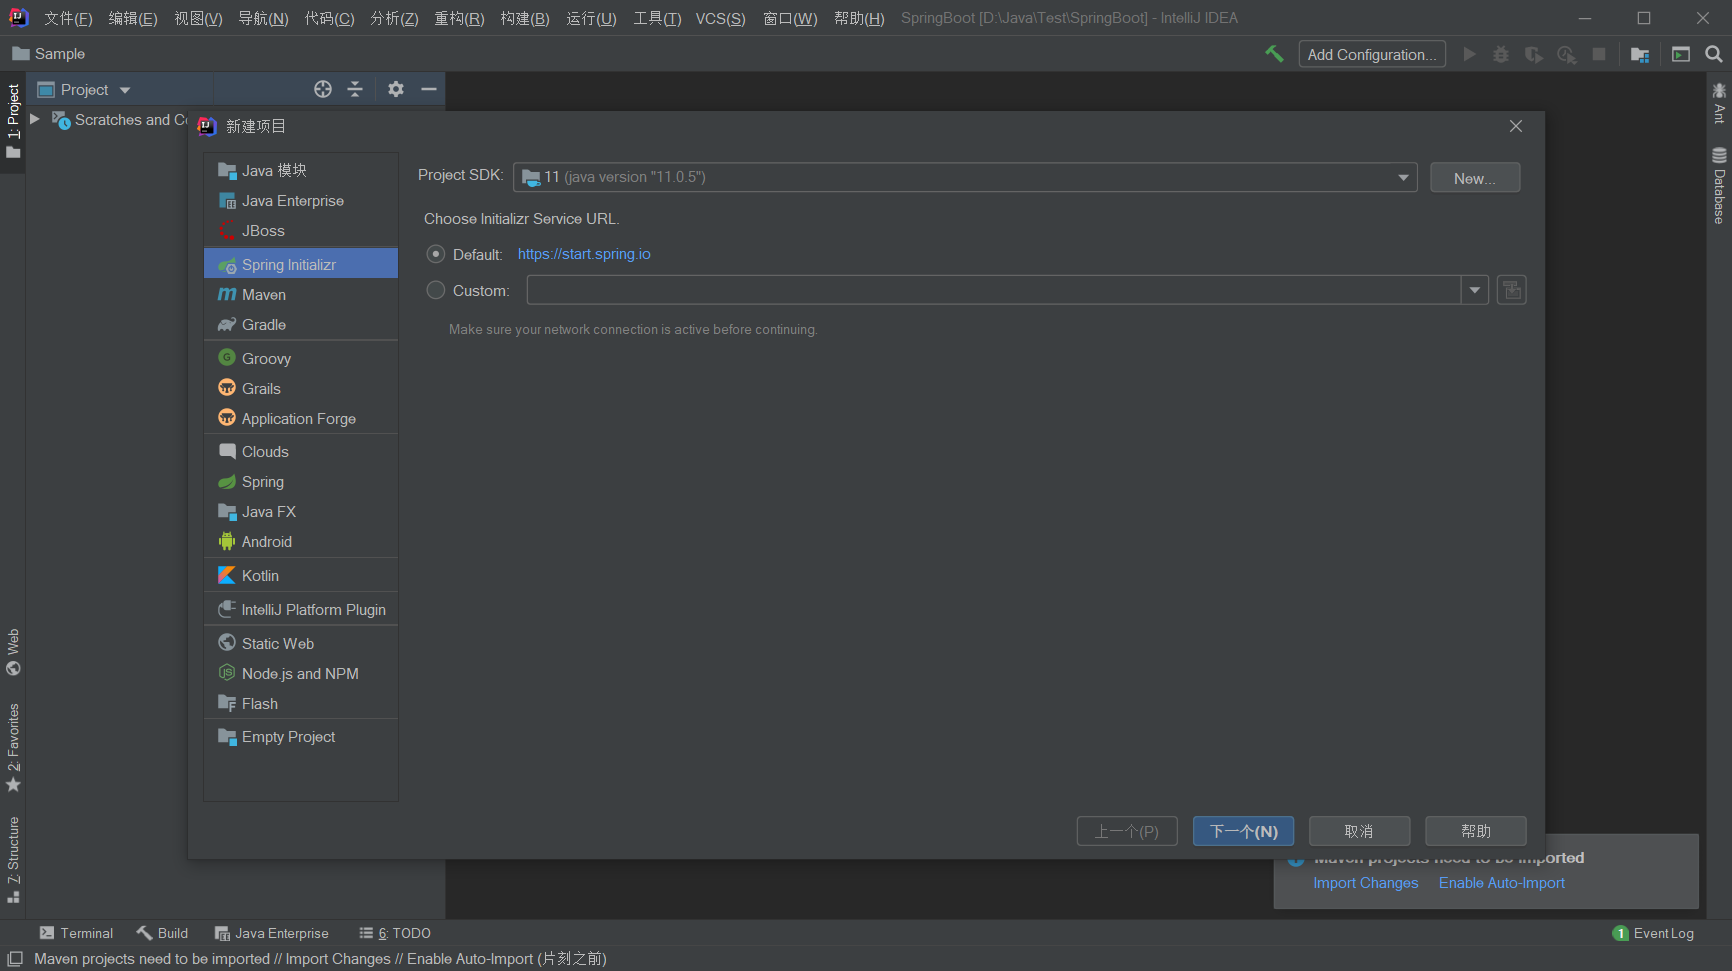Viewport: 1732px width, 971px height.
Task: Open the VCS(S) menu
Action: 721,18
